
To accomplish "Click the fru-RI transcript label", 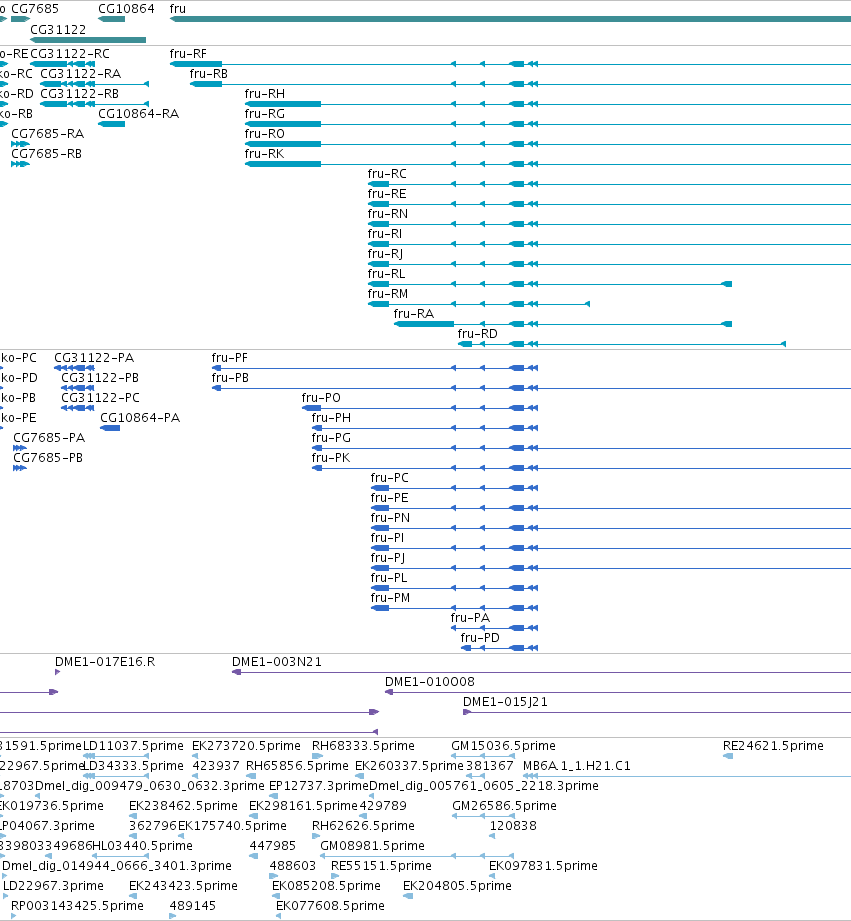I will [385, 233].
